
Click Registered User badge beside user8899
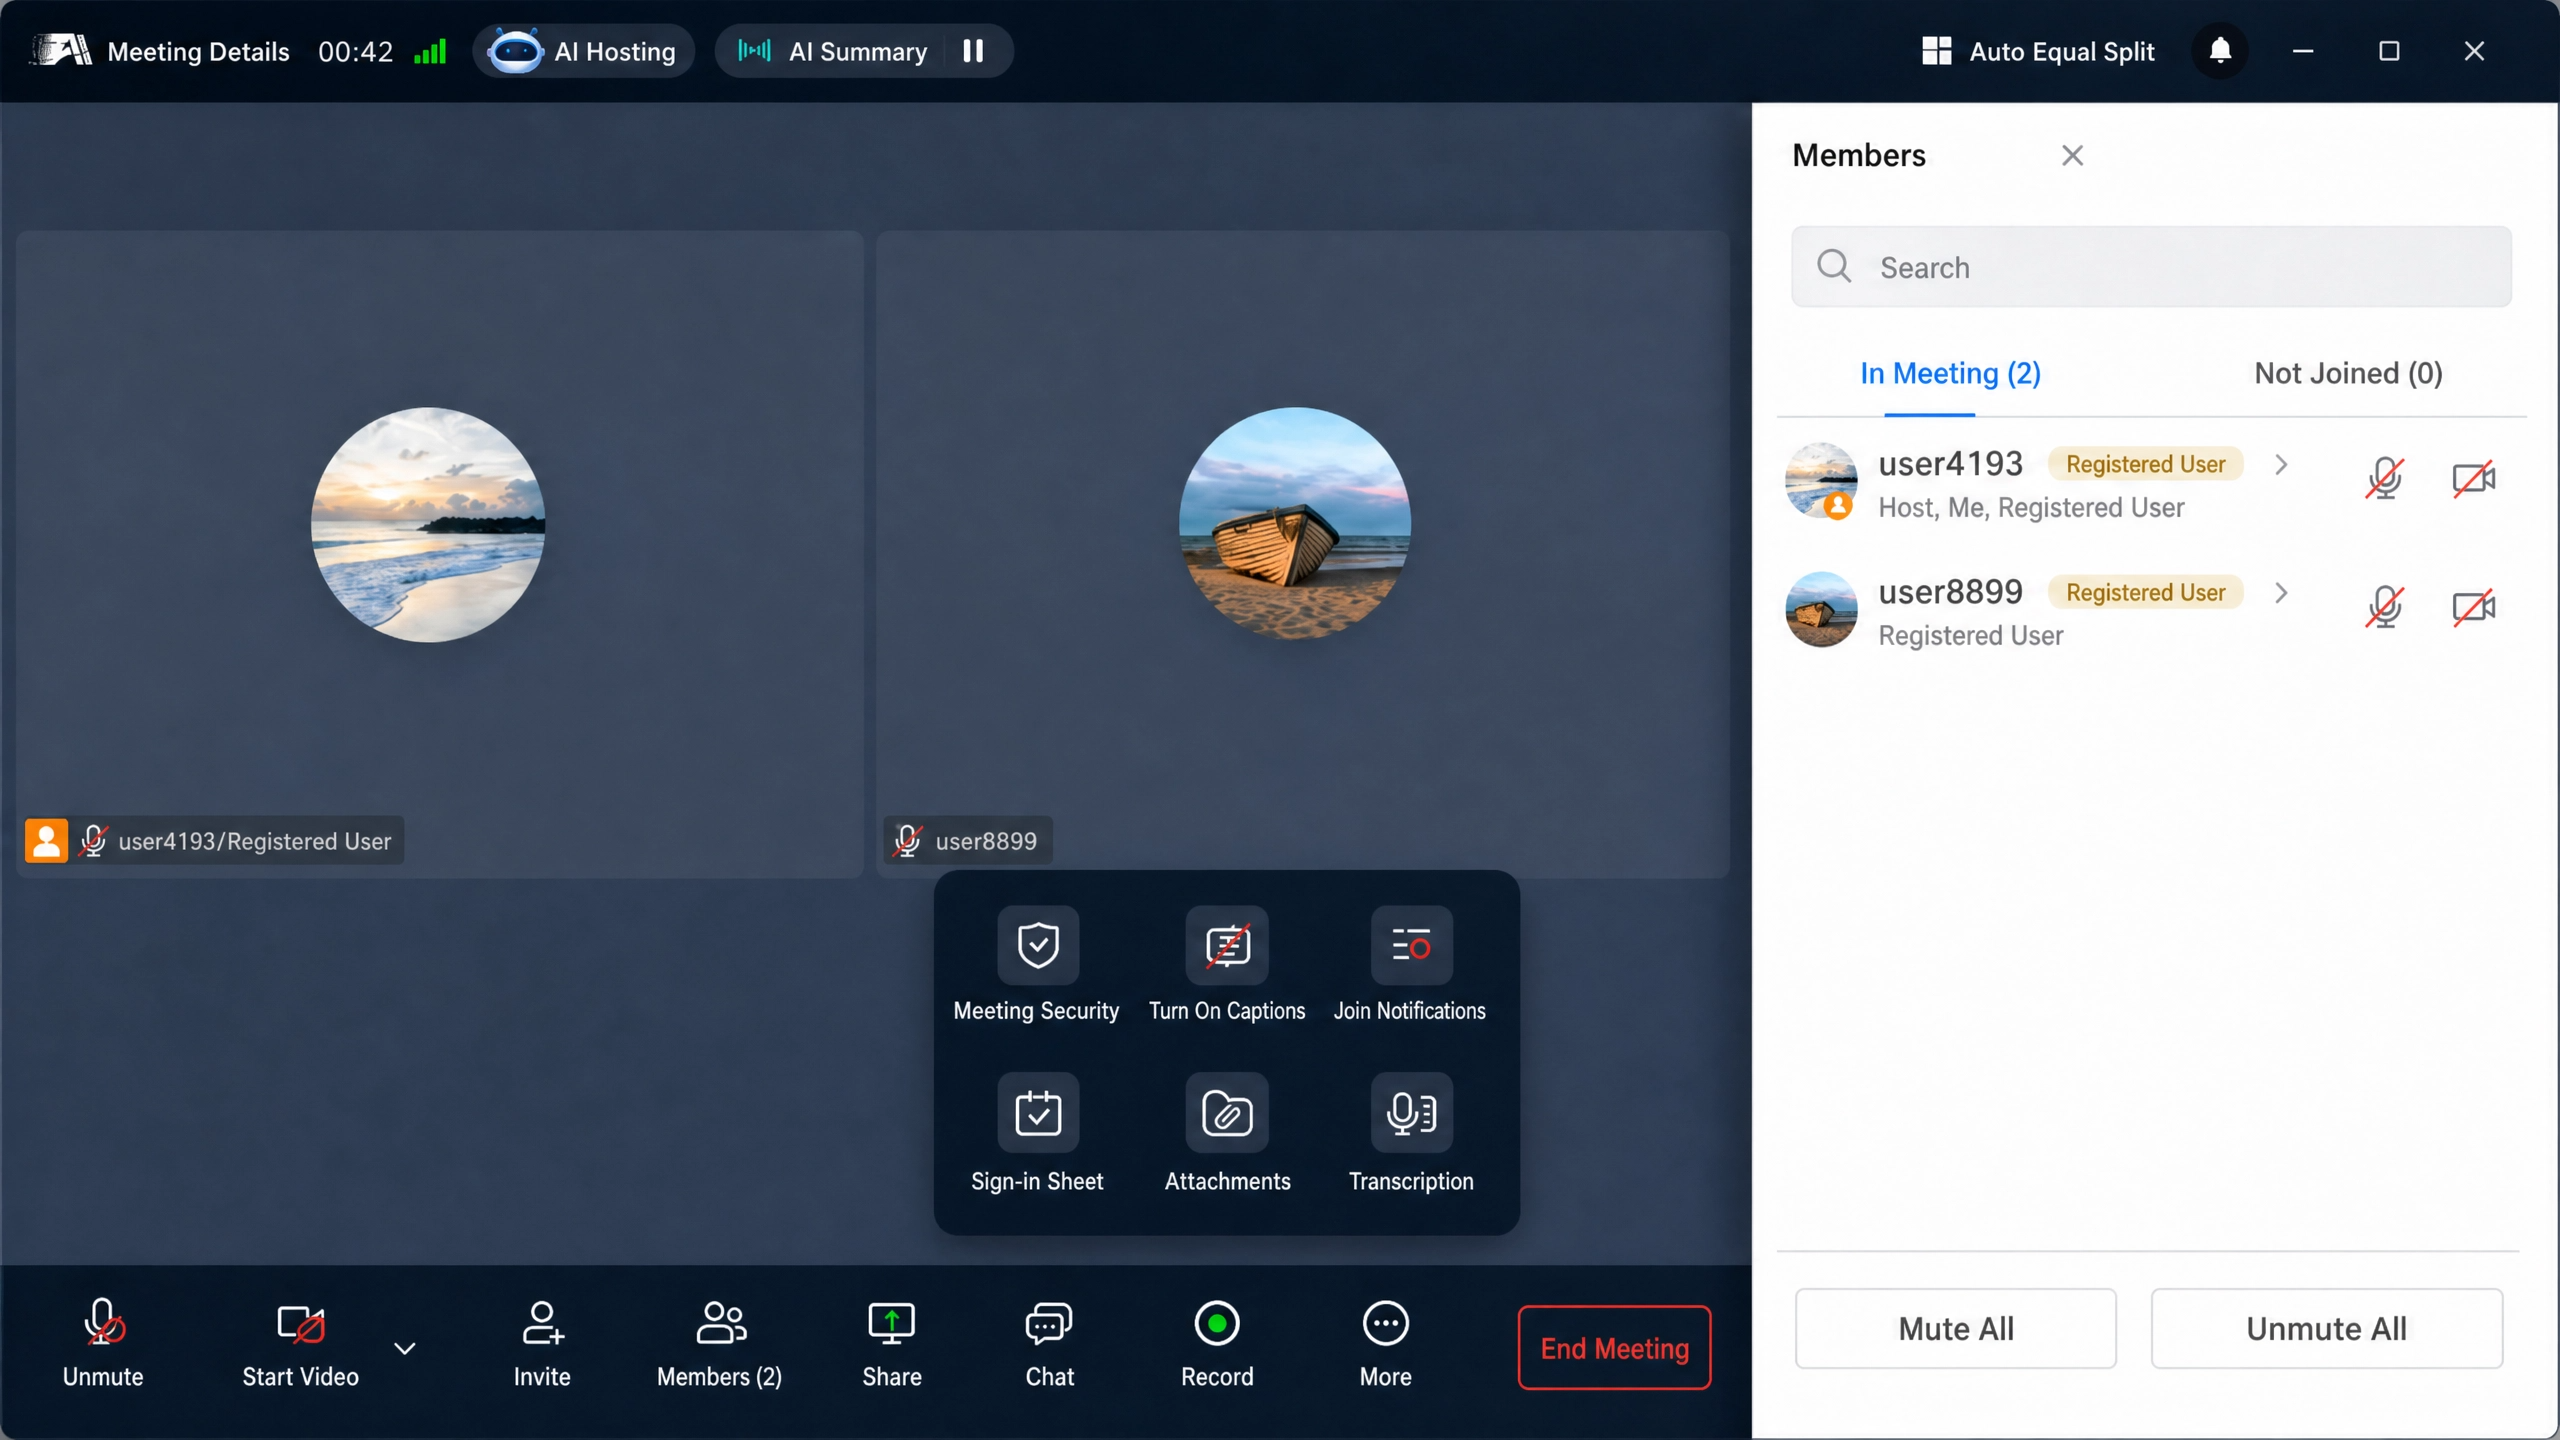[2145, 592]
